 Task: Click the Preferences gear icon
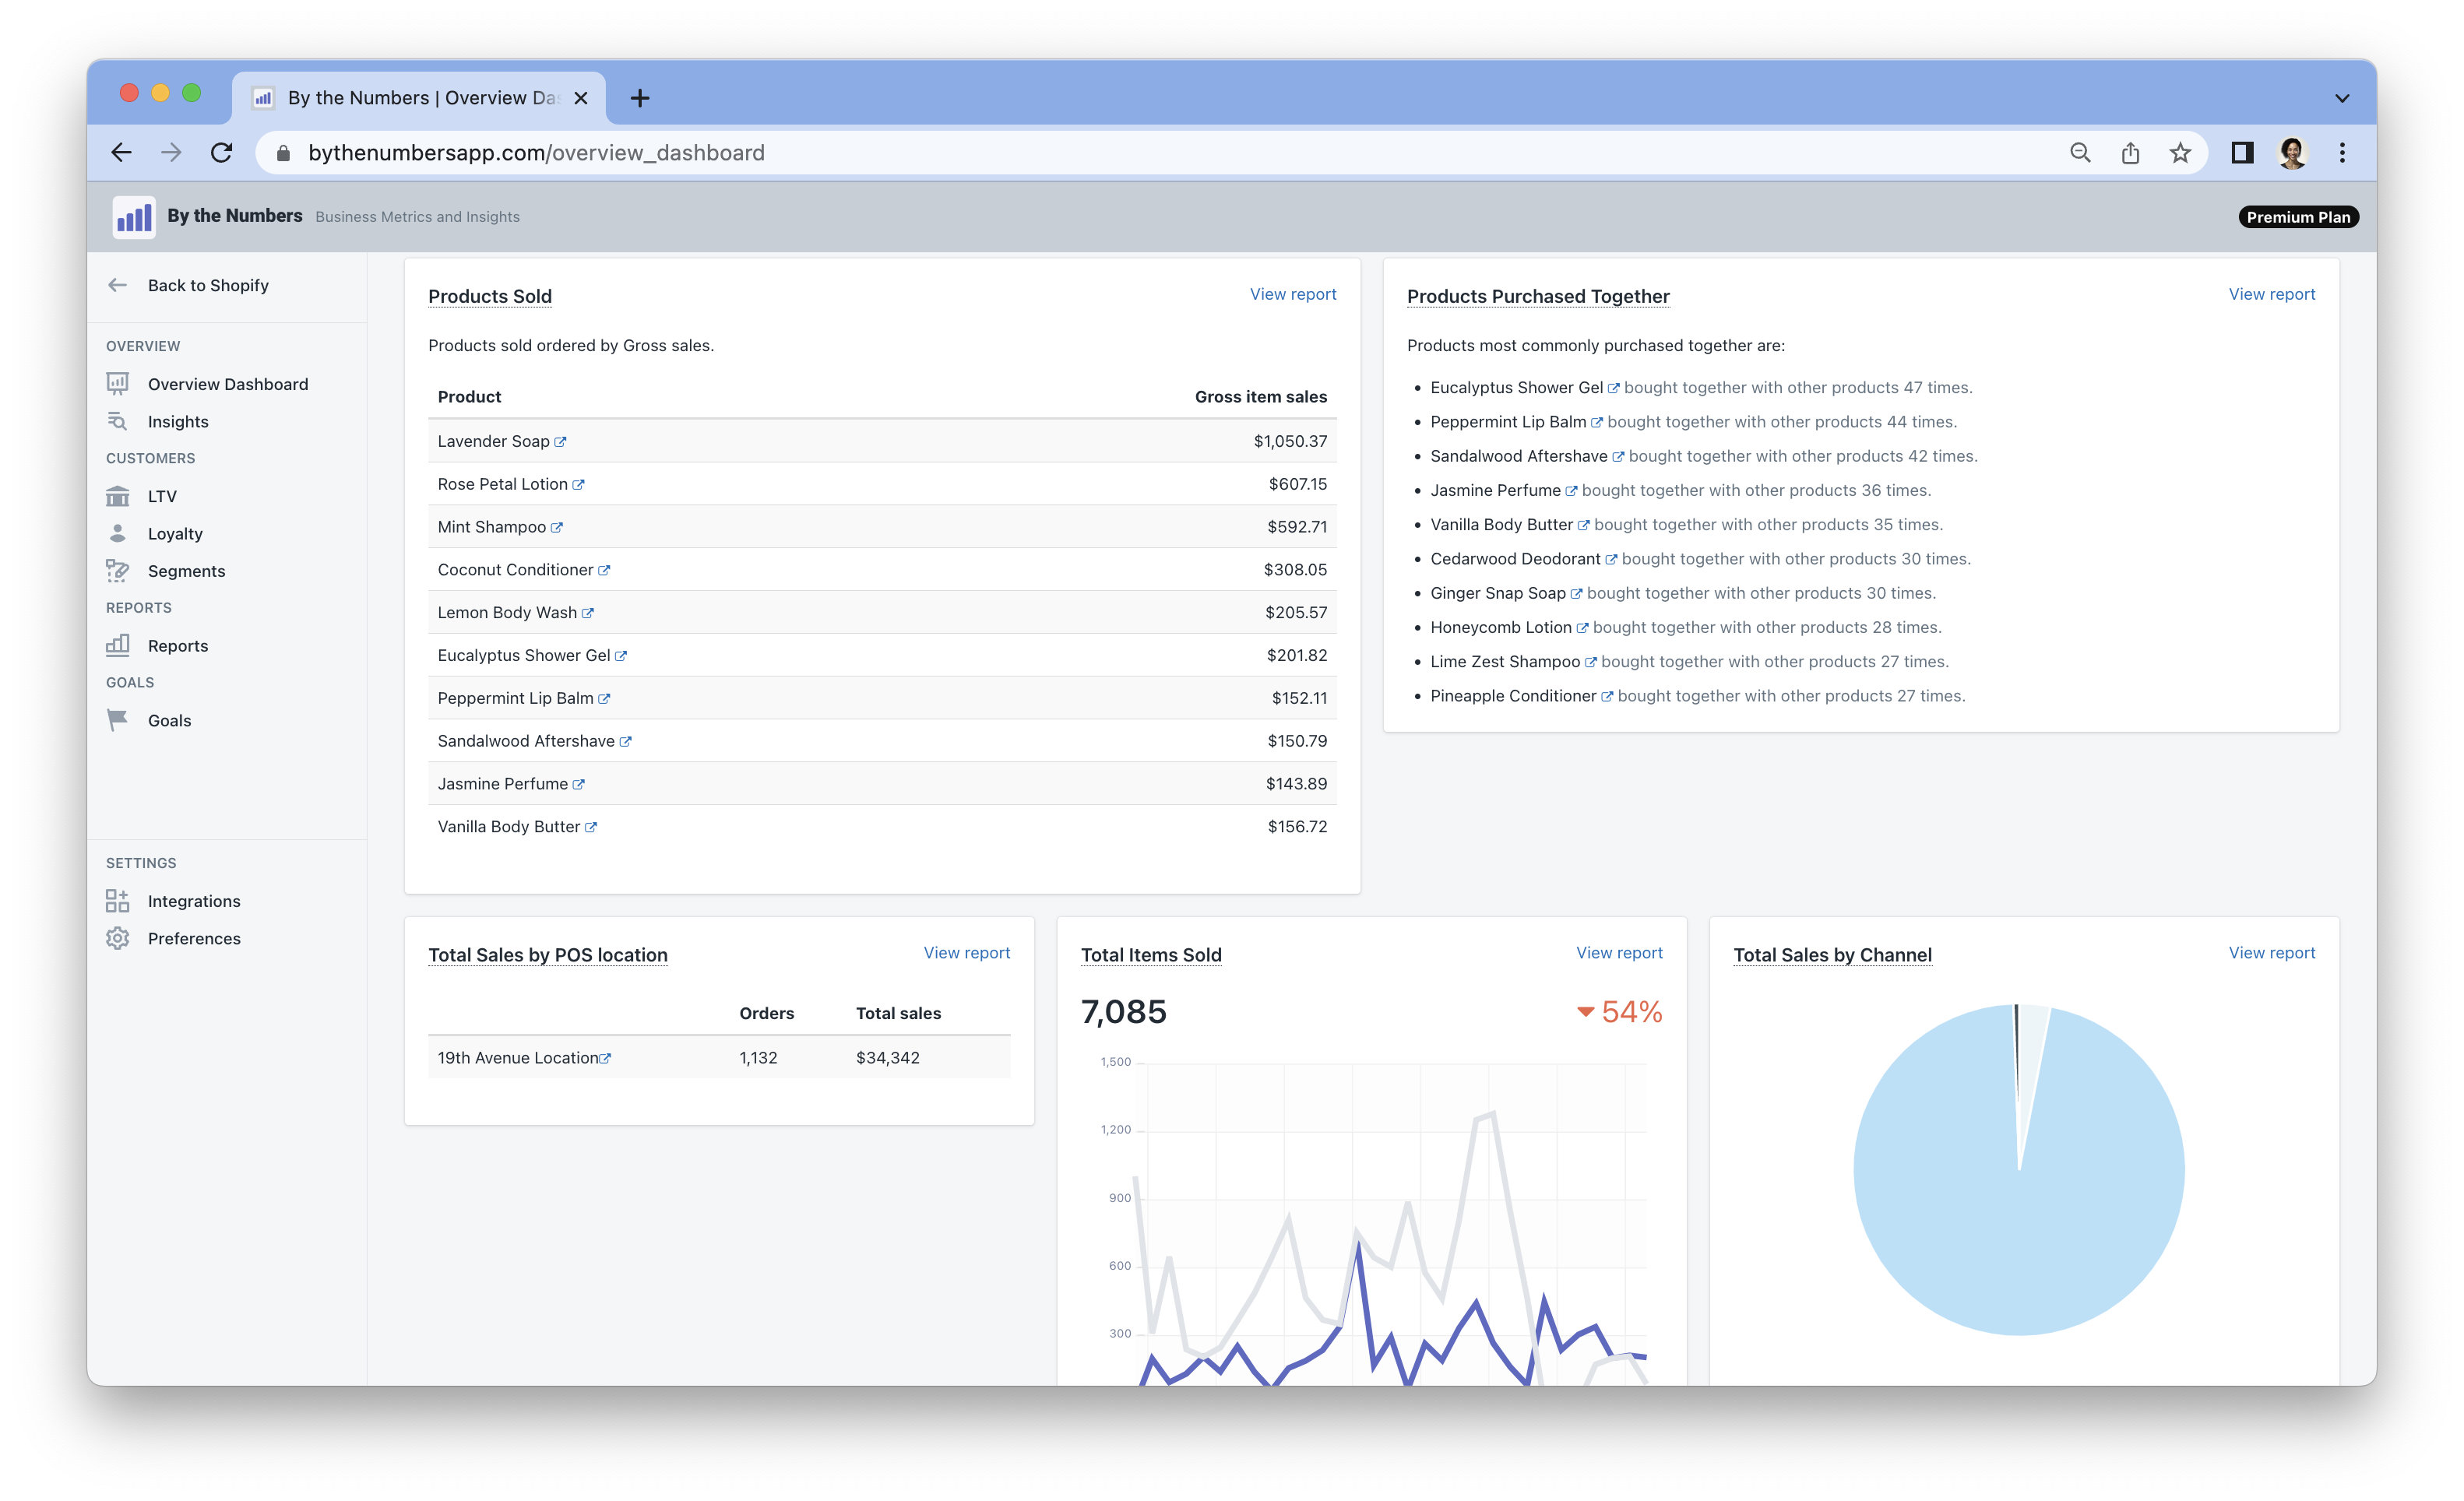[x=118, y=938]
